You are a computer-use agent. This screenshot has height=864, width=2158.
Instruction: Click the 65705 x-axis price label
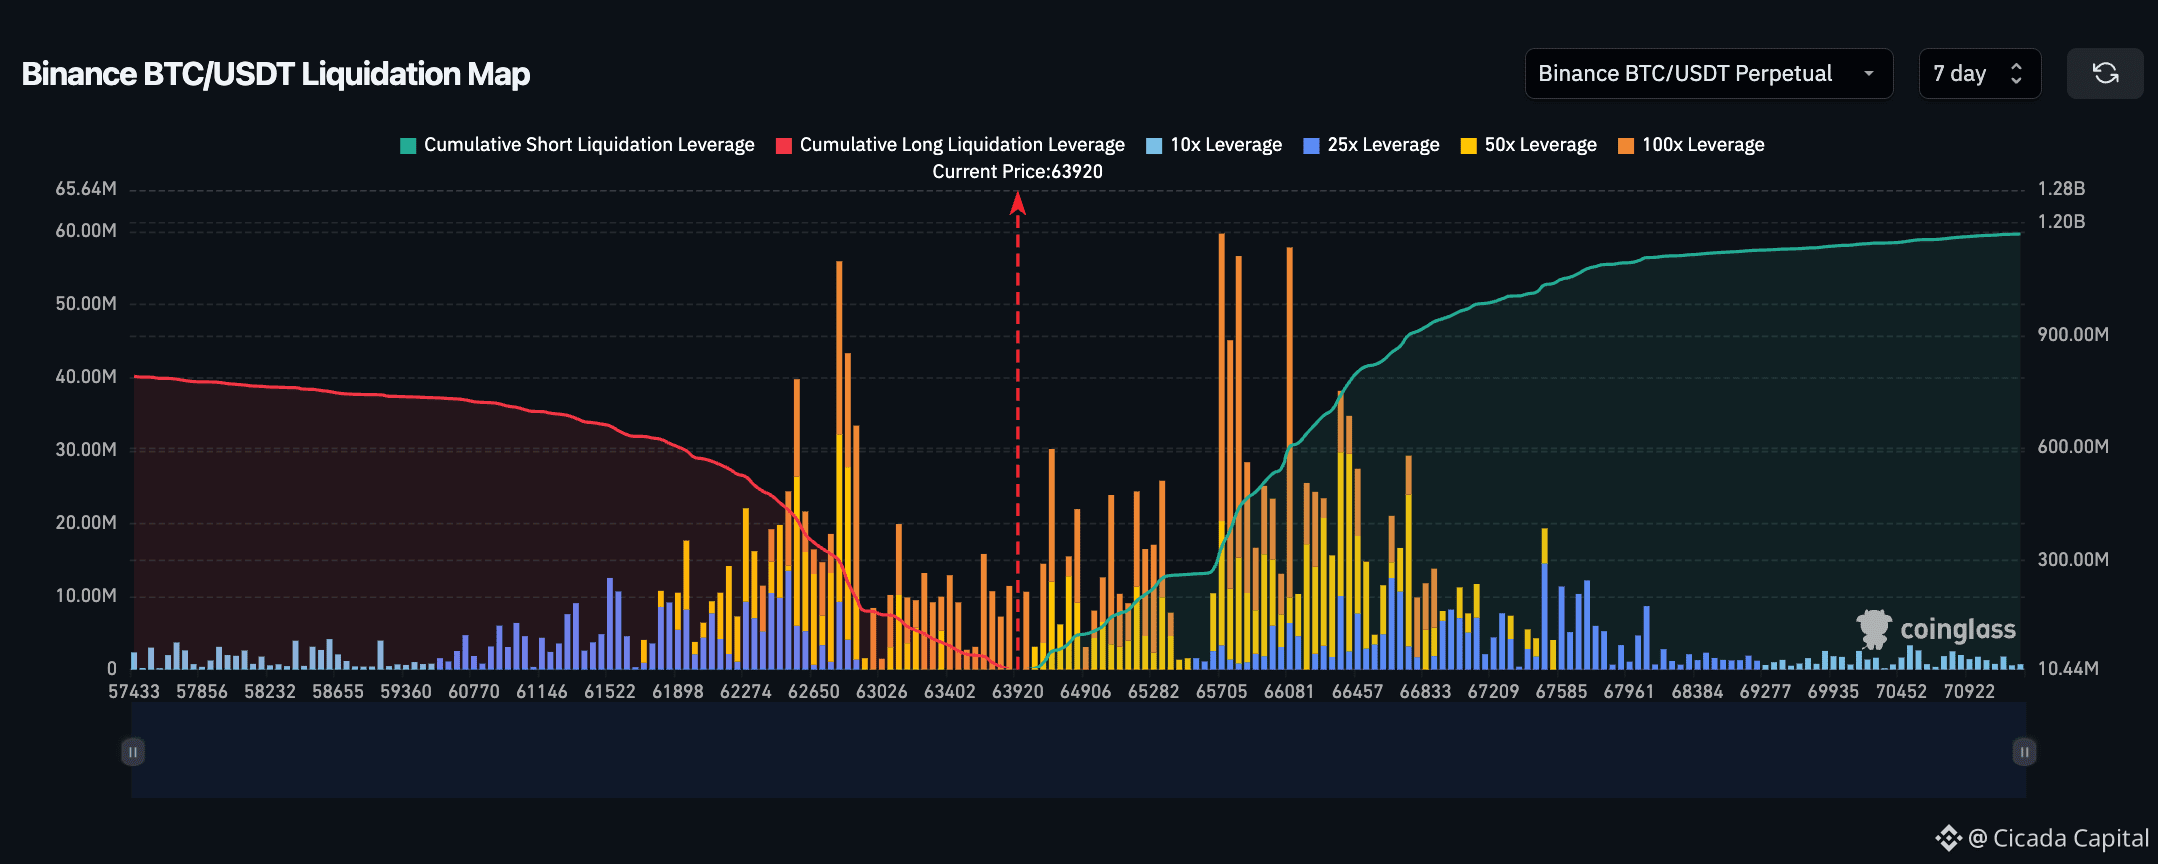1221,692
